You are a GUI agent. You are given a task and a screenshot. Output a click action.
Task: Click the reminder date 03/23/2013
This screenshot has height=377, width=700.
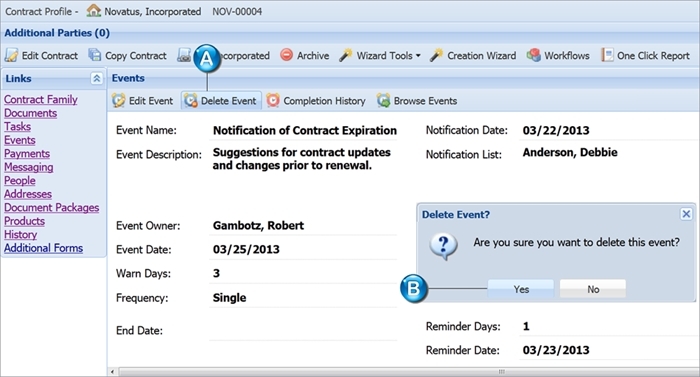click(x=556, y=350)
